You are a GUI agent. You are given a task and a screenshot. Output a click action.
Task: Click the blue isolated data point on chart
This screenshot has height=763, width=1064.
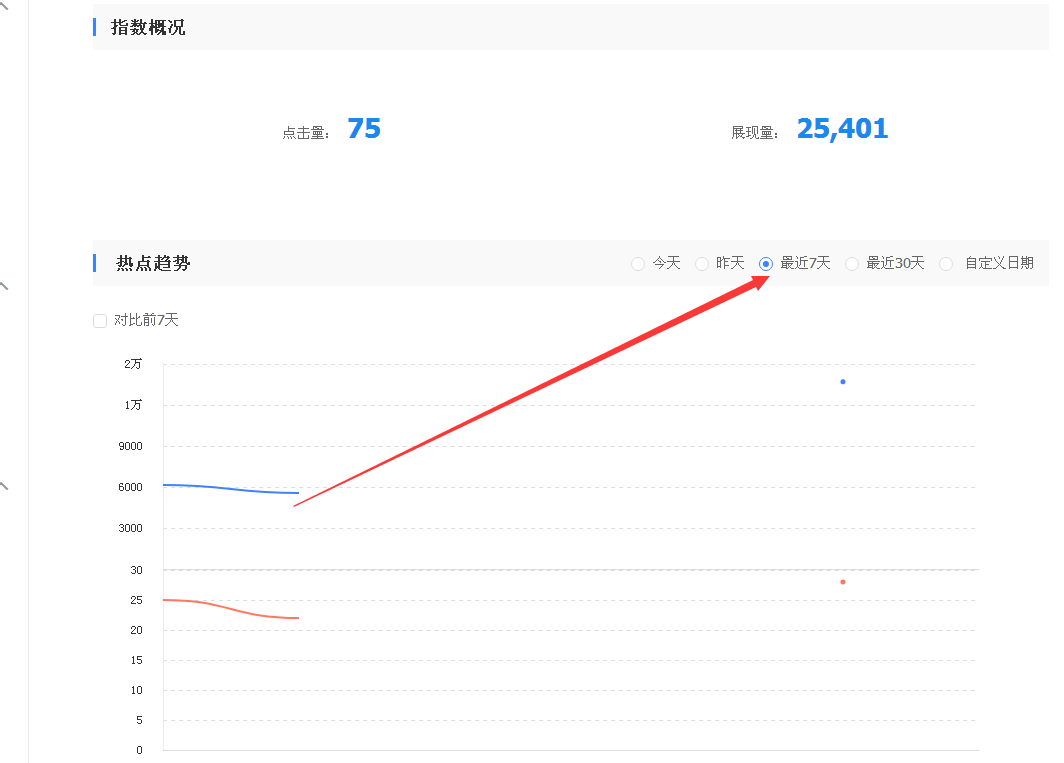[843, 382]
